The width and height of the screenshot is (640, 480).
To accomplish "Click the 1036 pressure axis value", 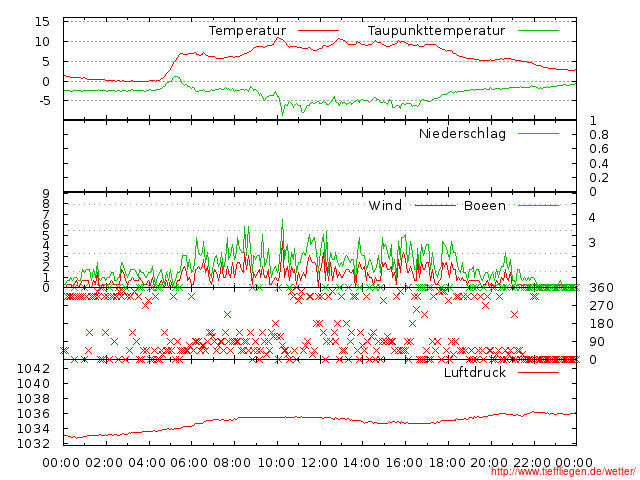I will (x=33, y=414).
